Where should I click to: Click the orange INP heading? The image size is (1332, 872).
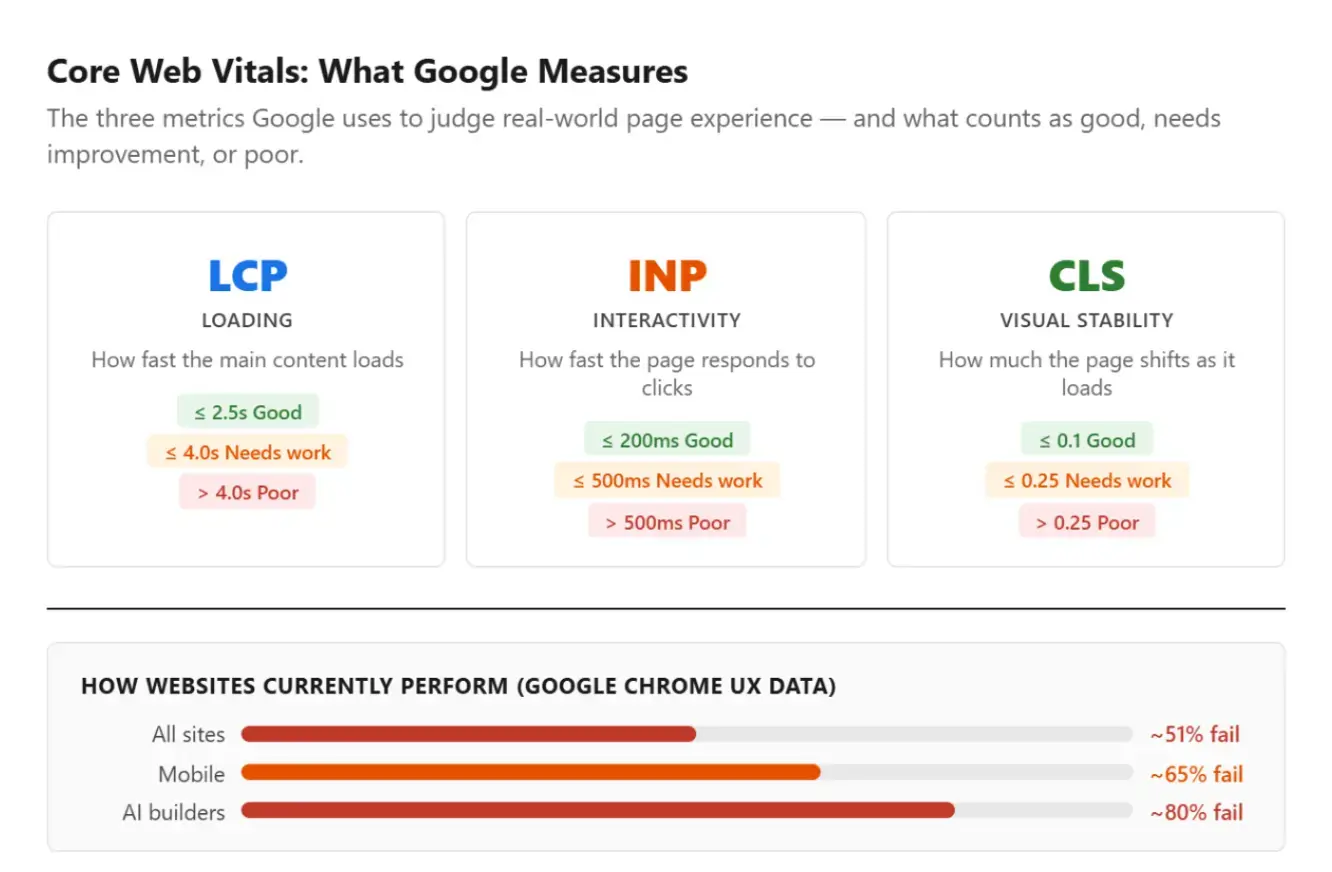666,275
